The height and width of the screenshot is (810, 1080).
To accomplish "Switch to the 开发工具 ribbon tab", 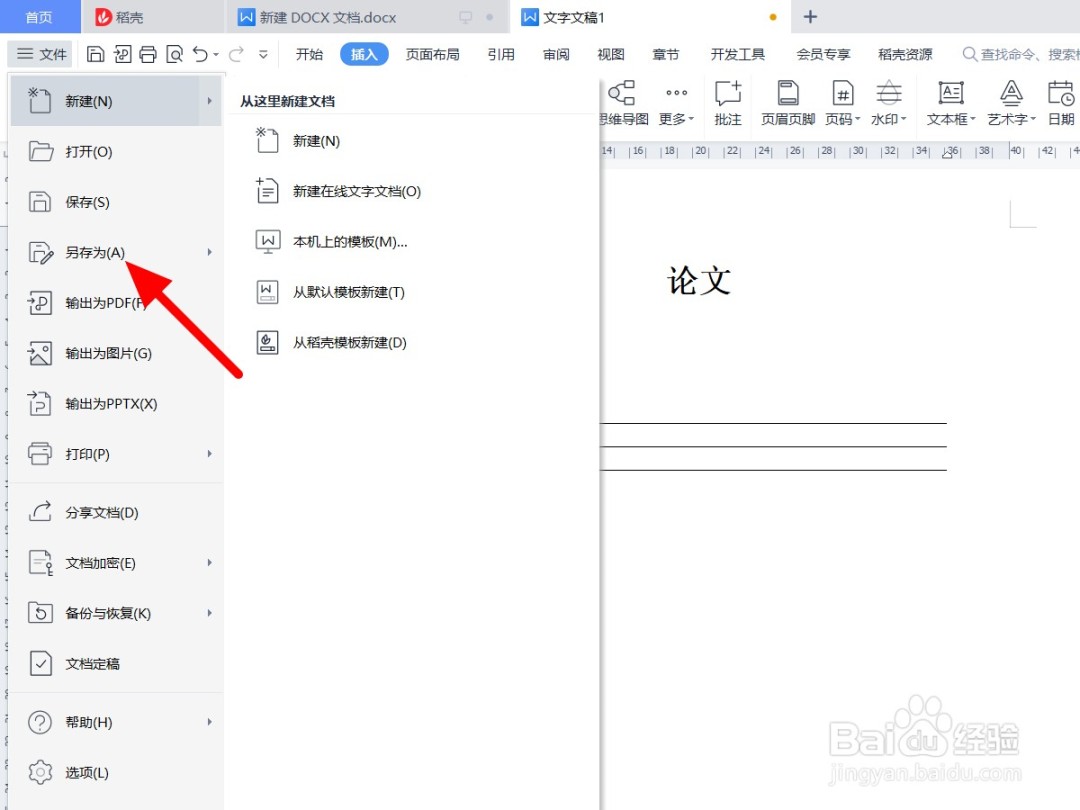I will click(738, 54).
